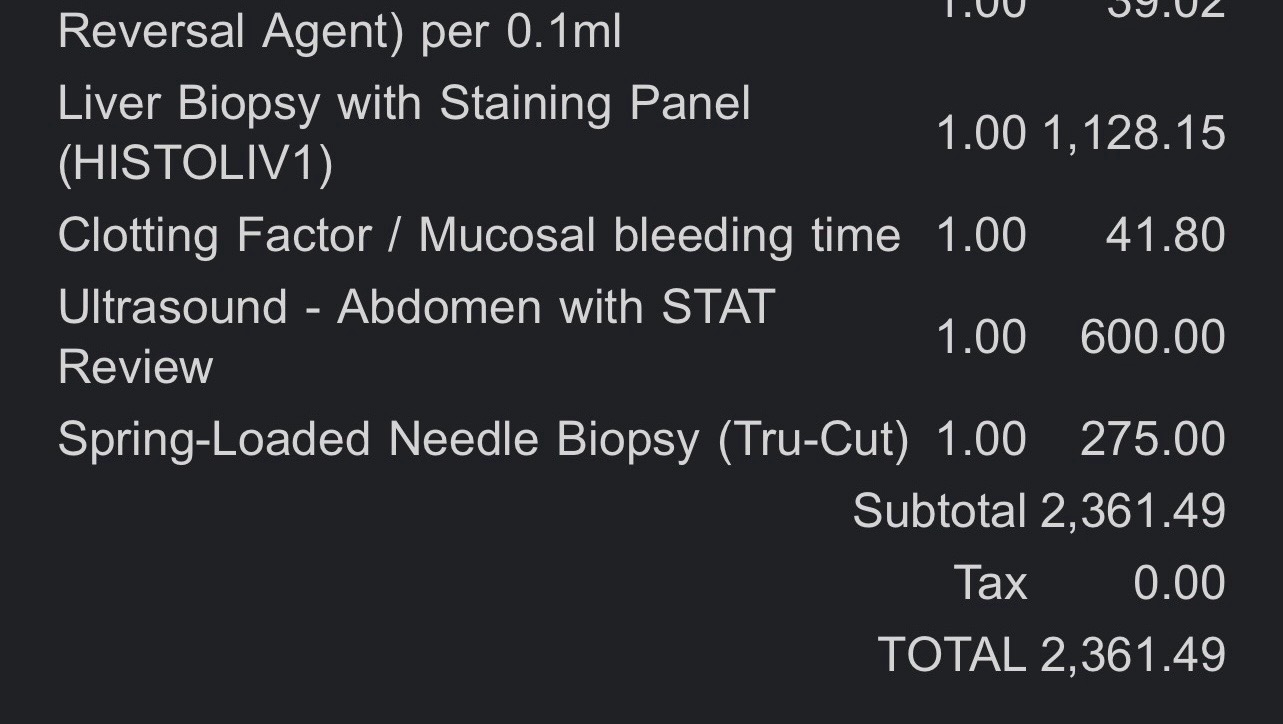Image resolution: width=1283 pixels, height=724 pixels.
Task: Click the Tax label
Action: point(990,583)
